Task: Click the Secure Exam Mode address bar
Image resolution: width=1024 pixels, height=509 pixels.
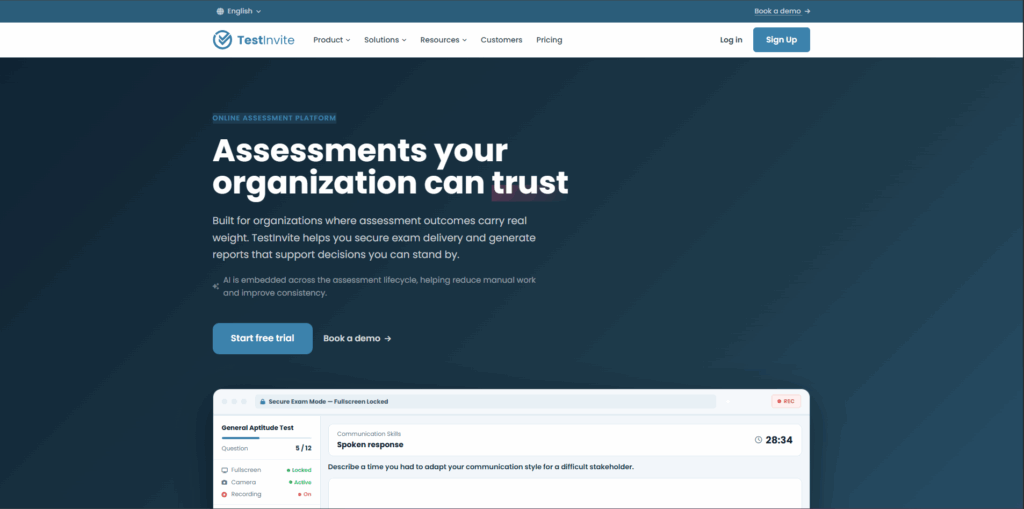Action: pyautogui.click(x=485, y=402)
